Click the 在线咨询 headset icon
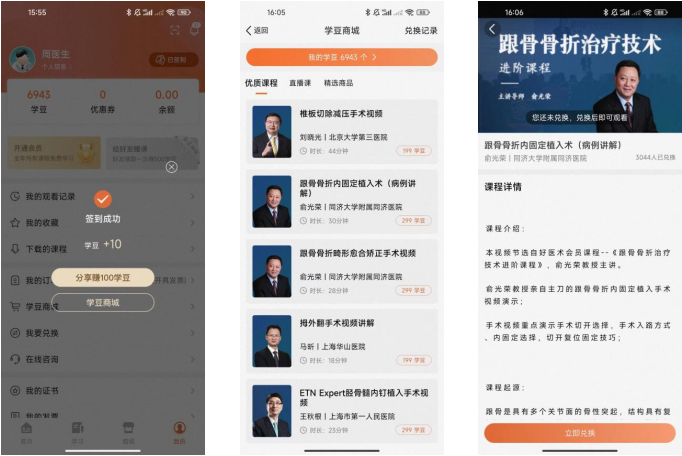This screenshot has height=456, width=682. click(15, 359)
